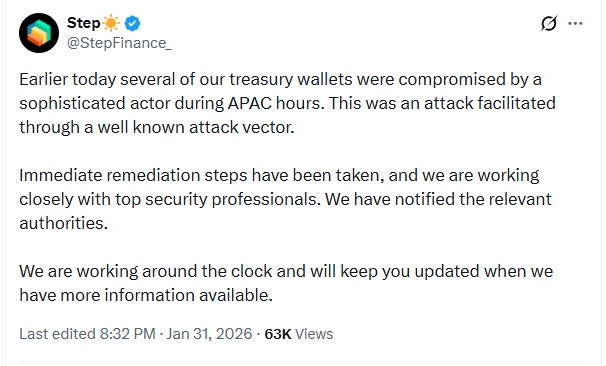Open the three-dot more options menu
606x366 pixels.
click(x=575, y=24)
